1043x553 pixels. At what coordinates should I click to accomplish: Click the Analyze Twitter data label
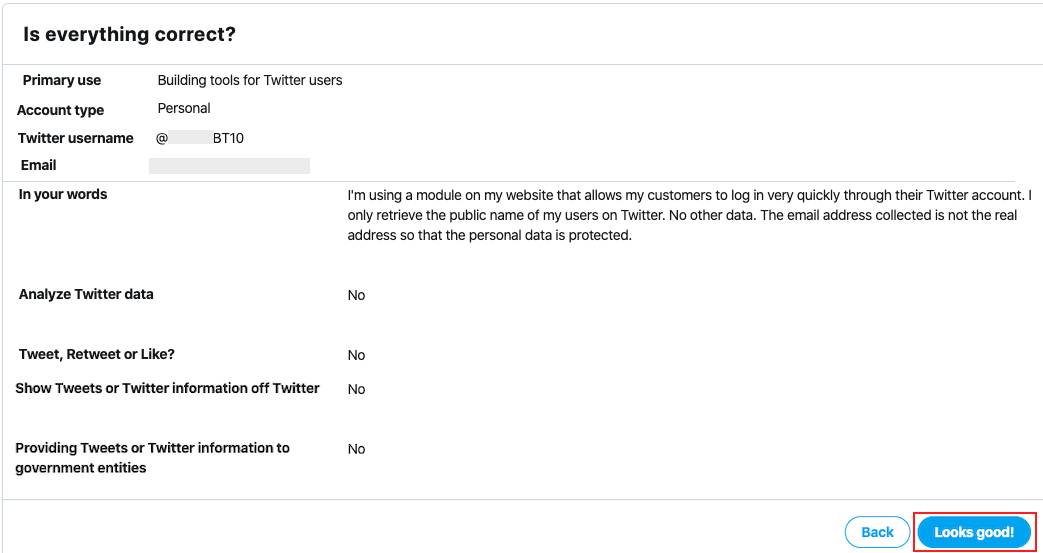click(86, 294)
